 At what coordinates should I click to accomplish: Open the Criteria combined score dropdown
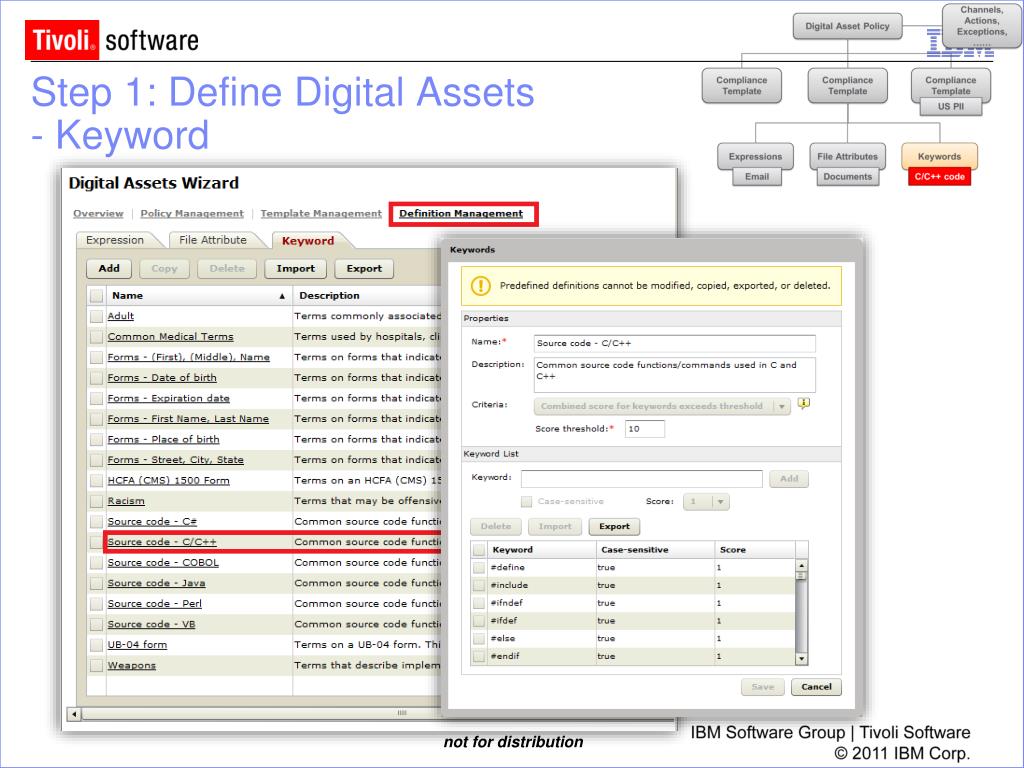(662, 406)
